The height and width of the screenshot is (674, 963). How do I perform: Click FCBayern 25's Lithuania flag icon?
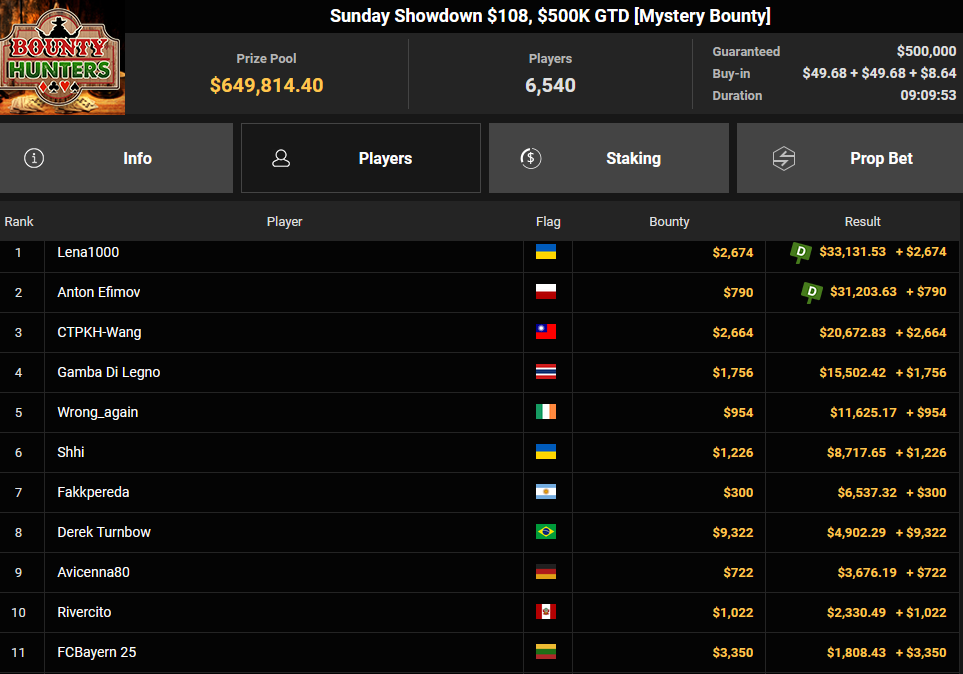(x=546, y=652)
